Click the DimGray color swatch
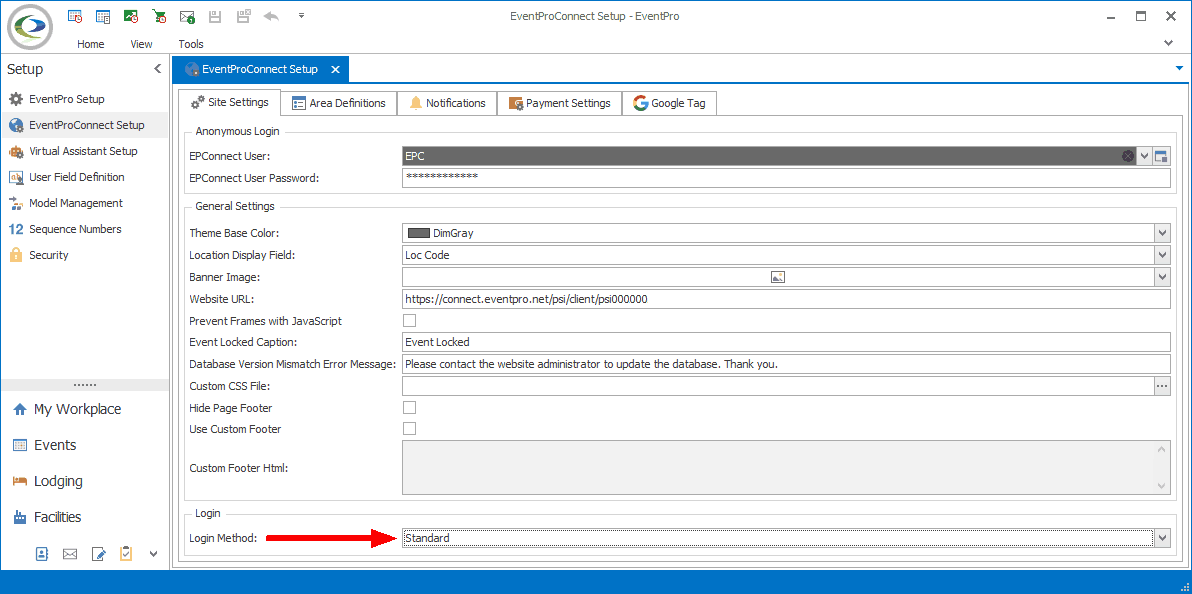 click(x=419, y=233)
